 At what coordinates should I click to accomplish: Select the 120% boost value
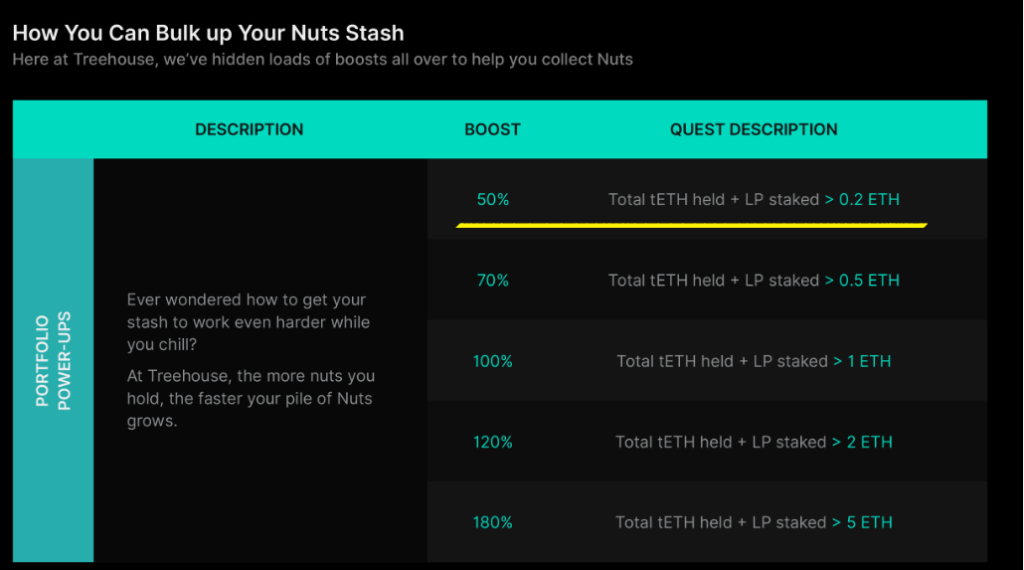[x=492, y=442]
